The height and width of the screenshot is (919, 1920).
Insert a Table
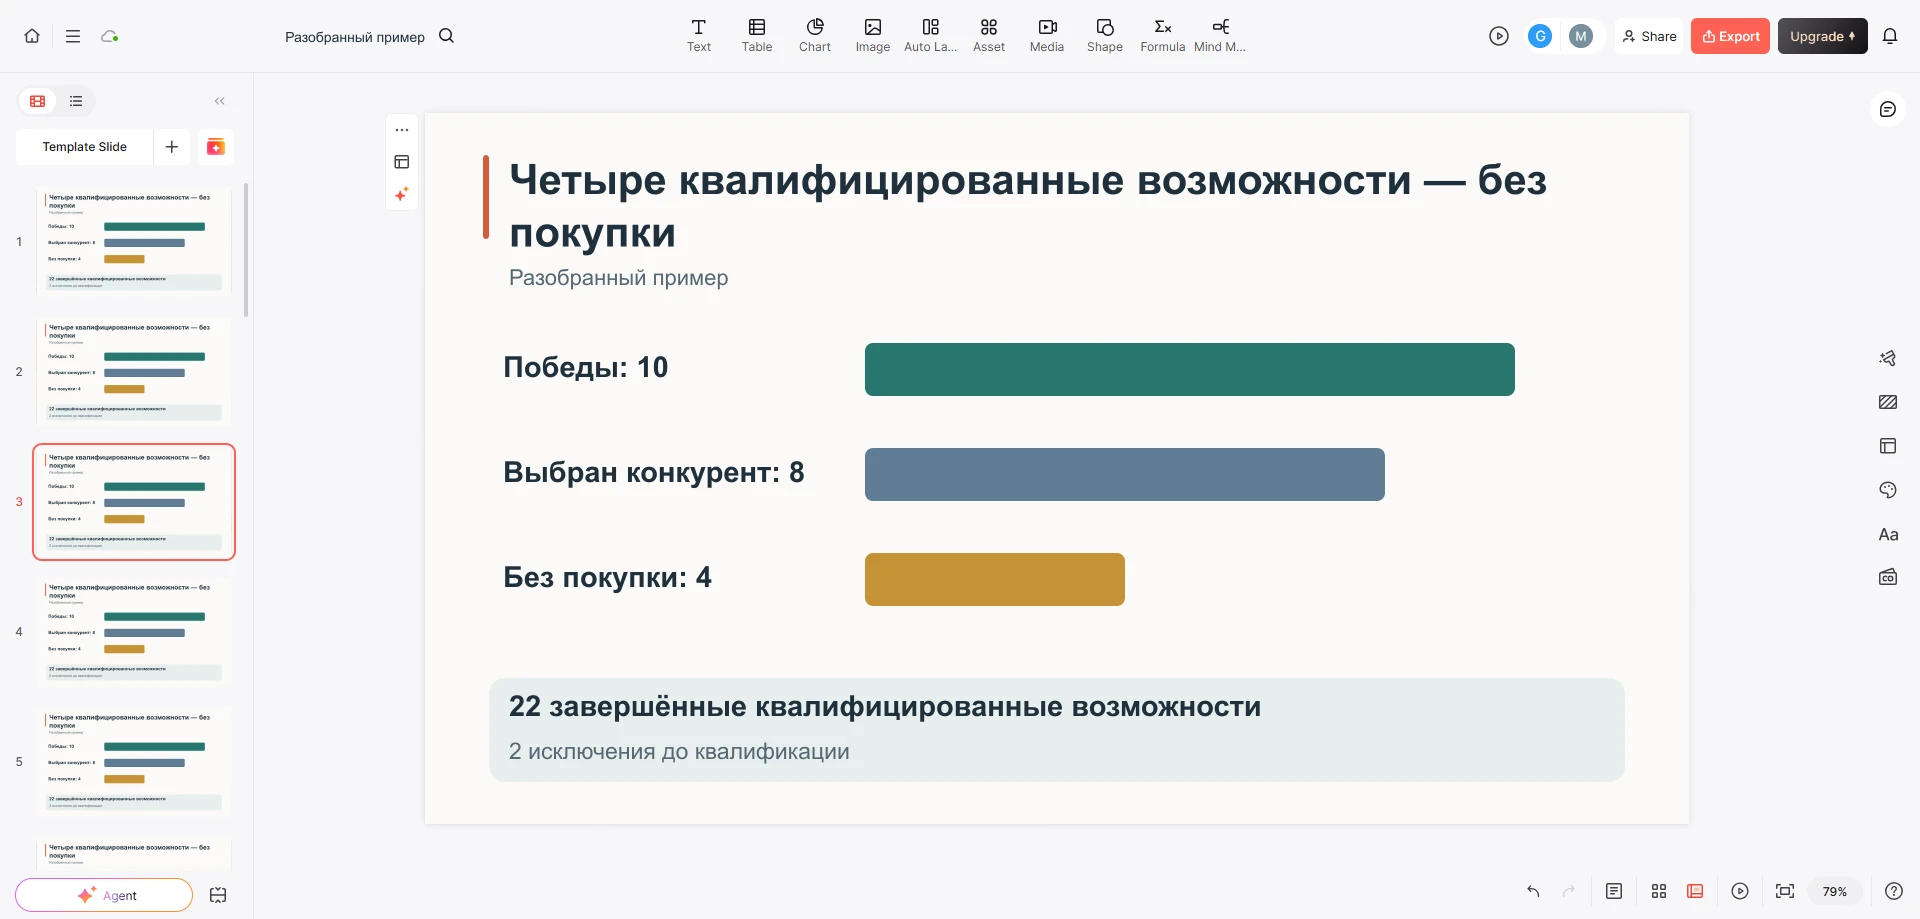757,36
